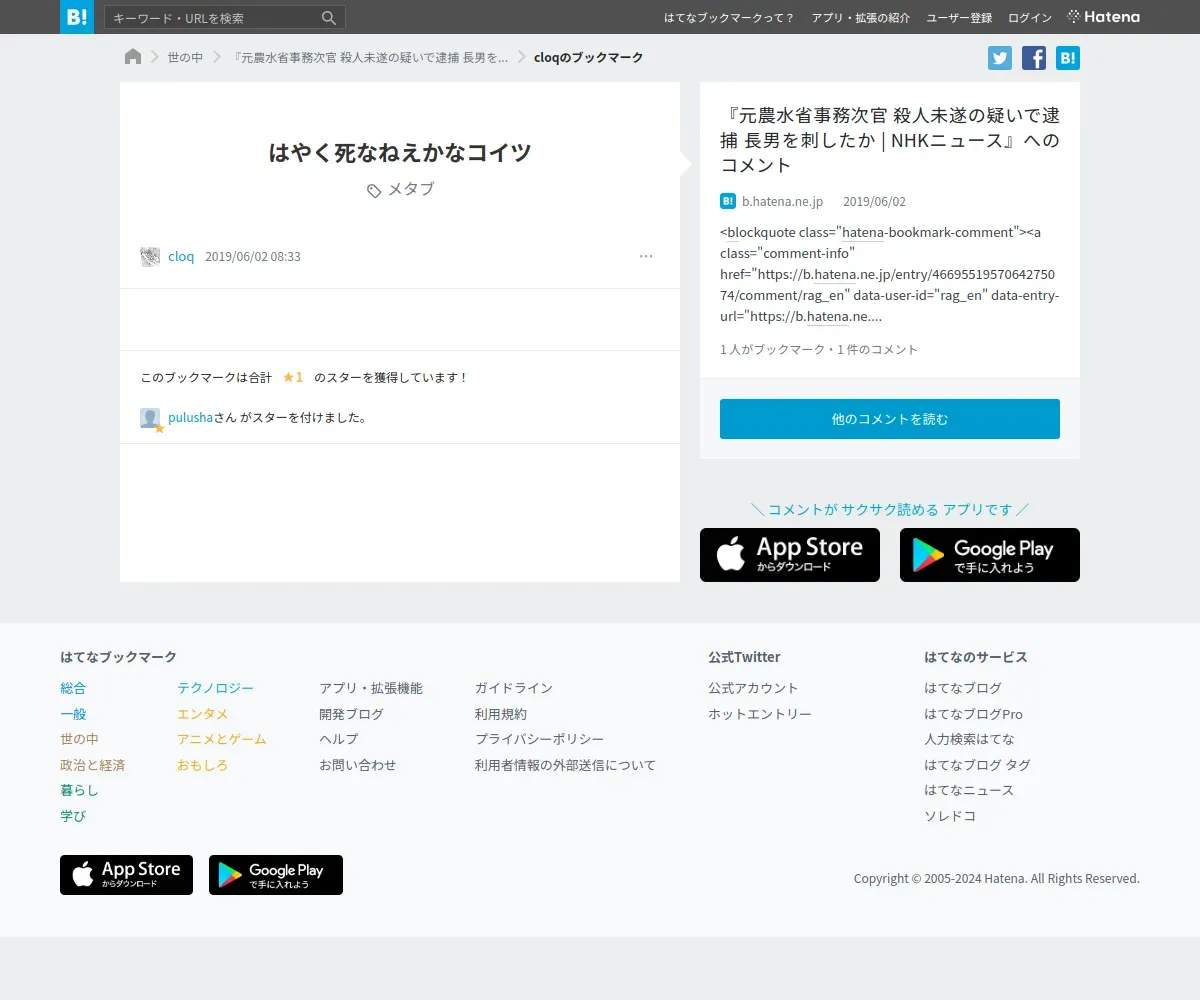
Task: Open アプリ・拡張機能 footer link
Action: coord(371,688)
